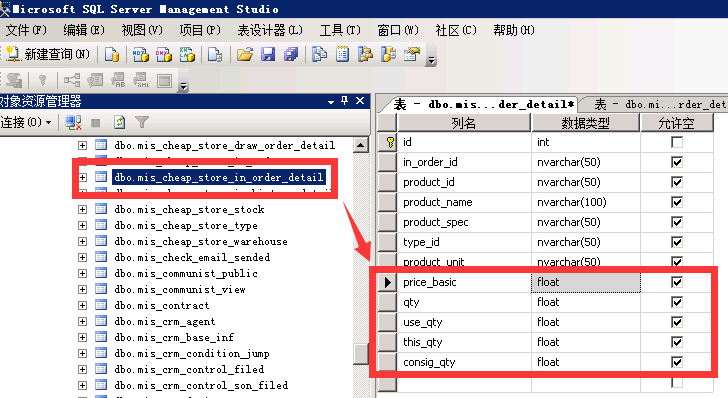
Task: Open the 表设计器(L) menu
Action: [270, 30]
